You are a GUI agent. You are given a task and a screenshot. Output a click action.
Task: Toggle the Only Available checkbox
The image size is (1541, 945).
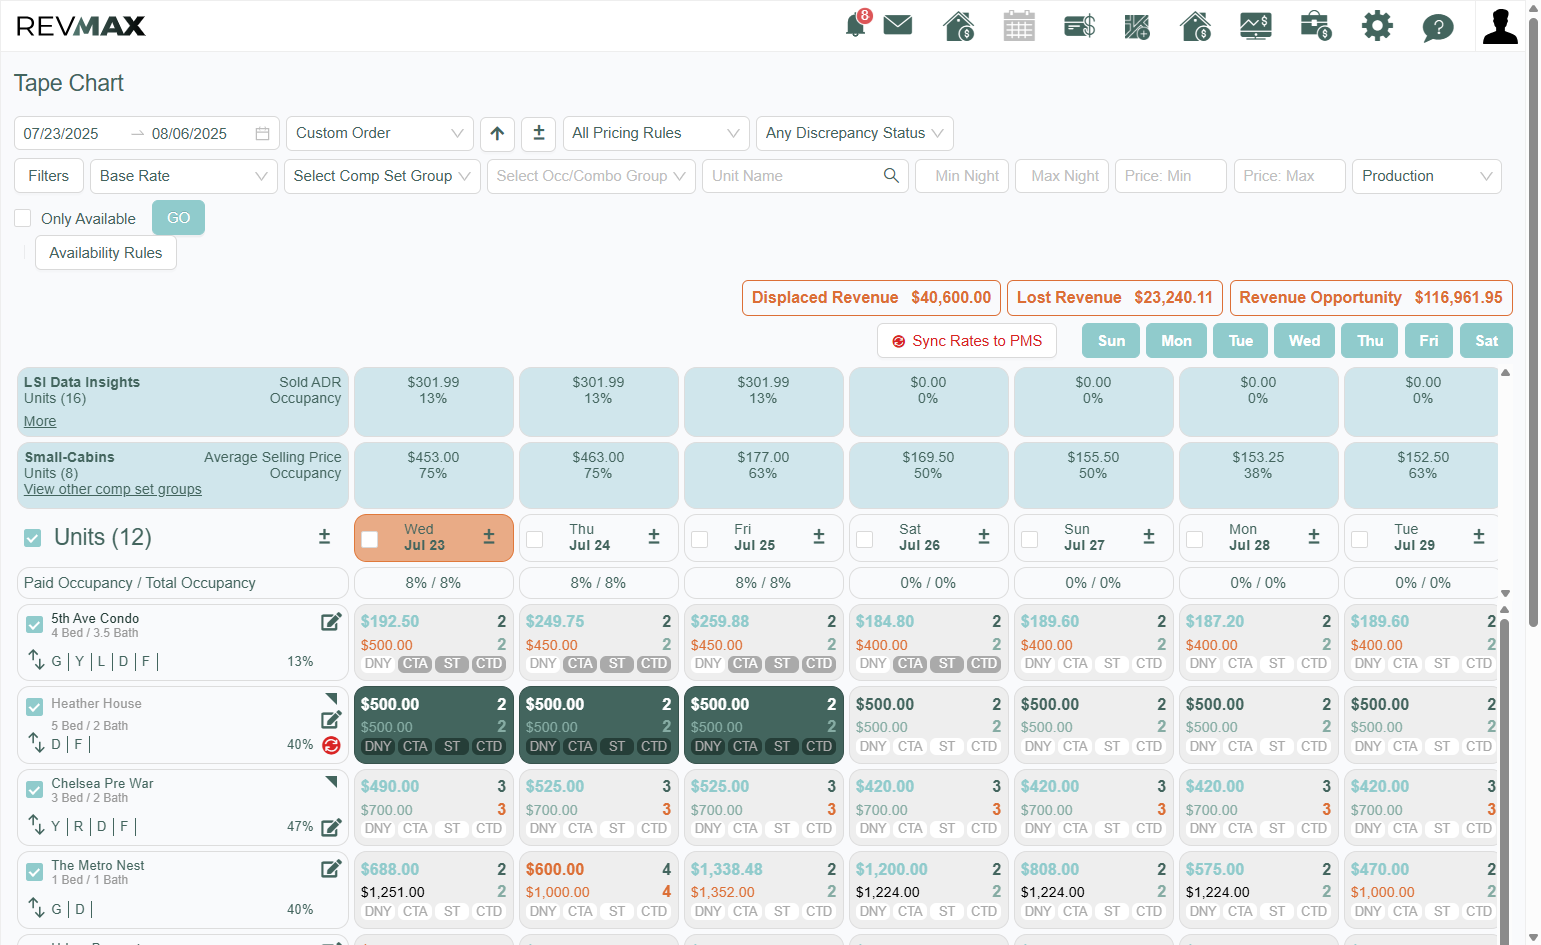pyautogui.click(x=23, y=218)
